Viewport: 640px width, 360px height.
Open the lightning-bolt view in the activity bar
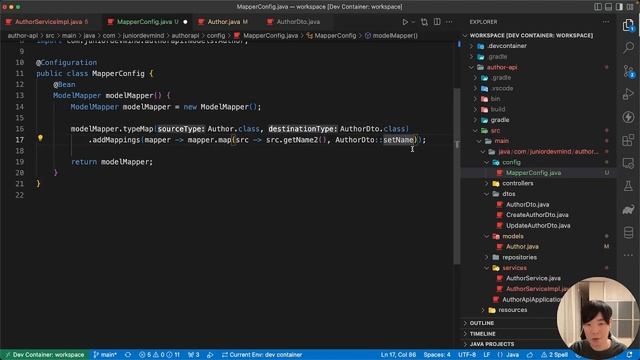(628, 117)
